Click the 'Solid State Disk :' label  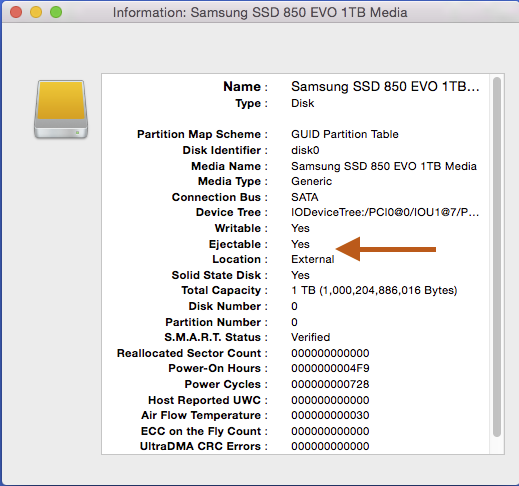pyautogui.click(x=220, y=275)
